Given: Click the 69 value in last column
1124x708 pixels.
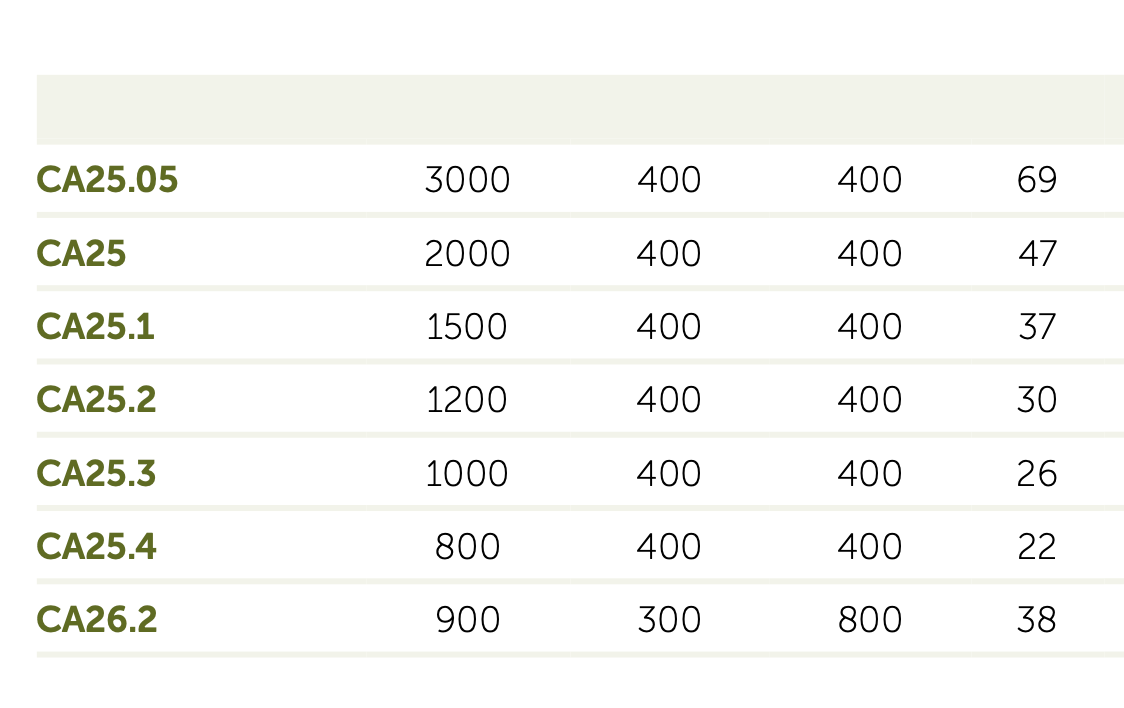Looking at the screenshot, I should 1037,181.
